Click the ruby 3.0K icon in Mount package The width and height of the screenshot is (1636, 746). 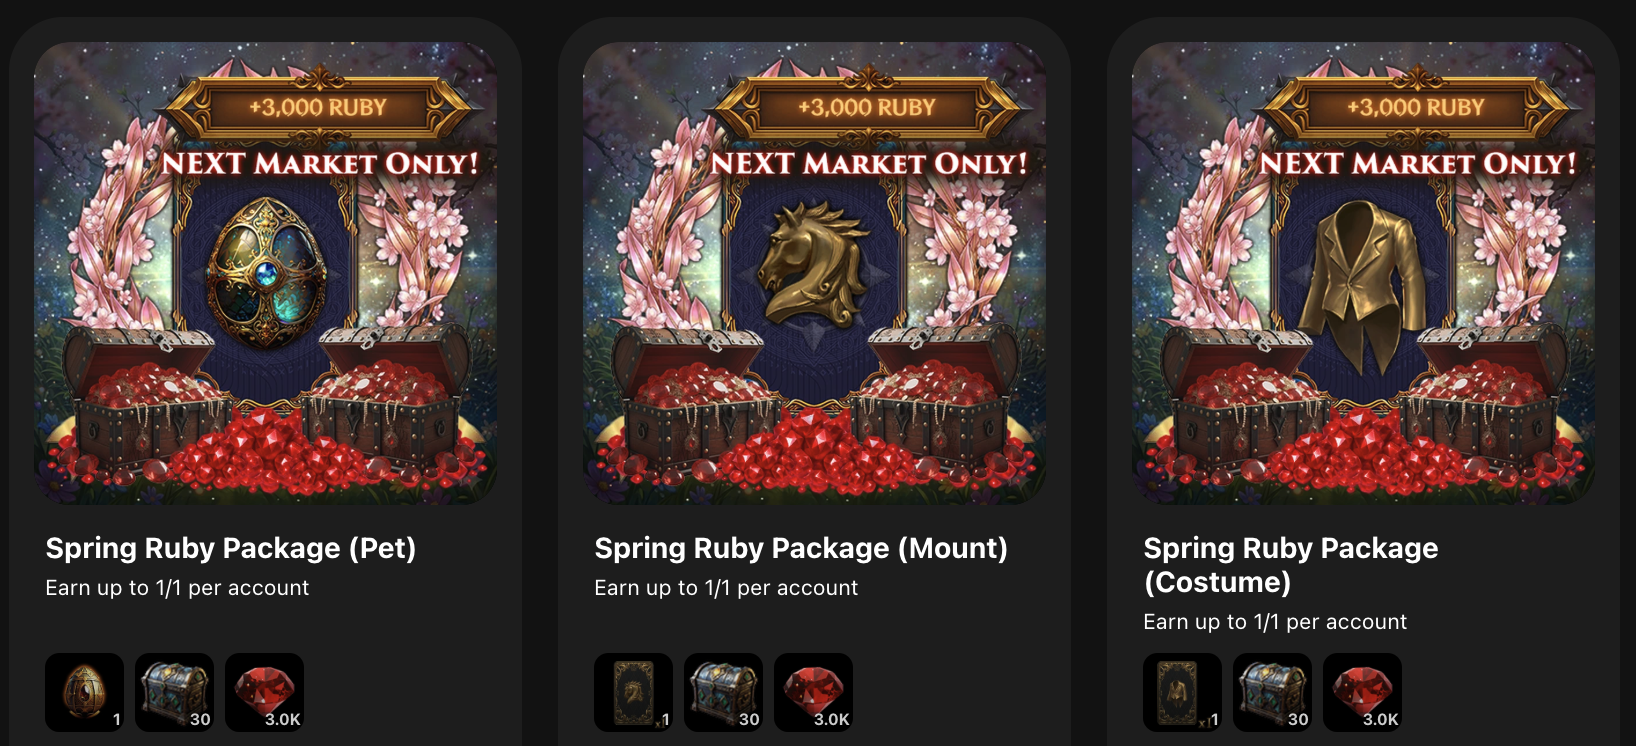[x=814, y=692]
